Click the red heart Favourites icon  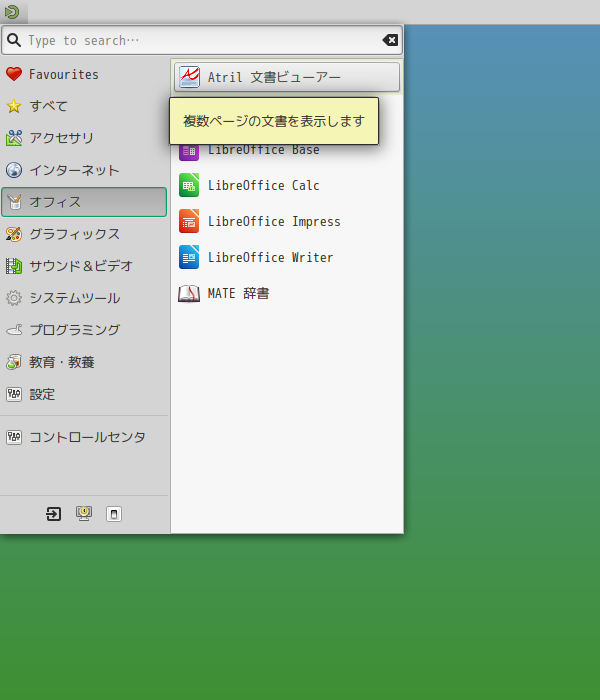[x=14, y=74]
